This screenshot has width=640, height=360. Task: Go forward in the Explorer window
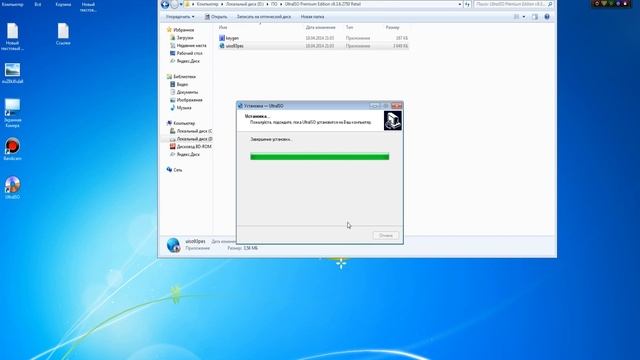(174, 4)
